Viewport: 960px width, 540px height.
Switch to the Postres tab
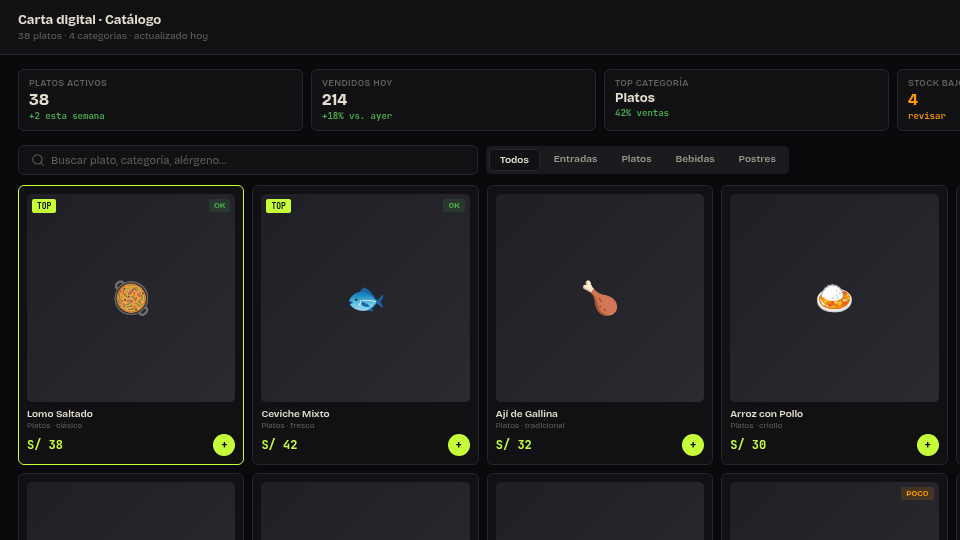[x=757, y=159]
